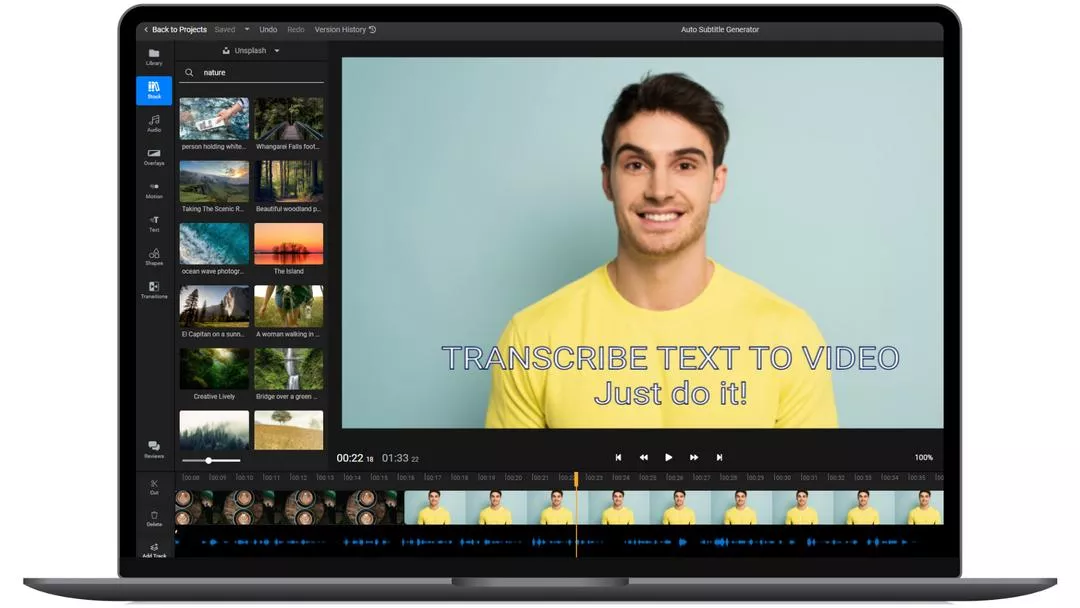Select the Shapes panel icon
Viewport: 1080px width, 608px height.
point(153,256)
